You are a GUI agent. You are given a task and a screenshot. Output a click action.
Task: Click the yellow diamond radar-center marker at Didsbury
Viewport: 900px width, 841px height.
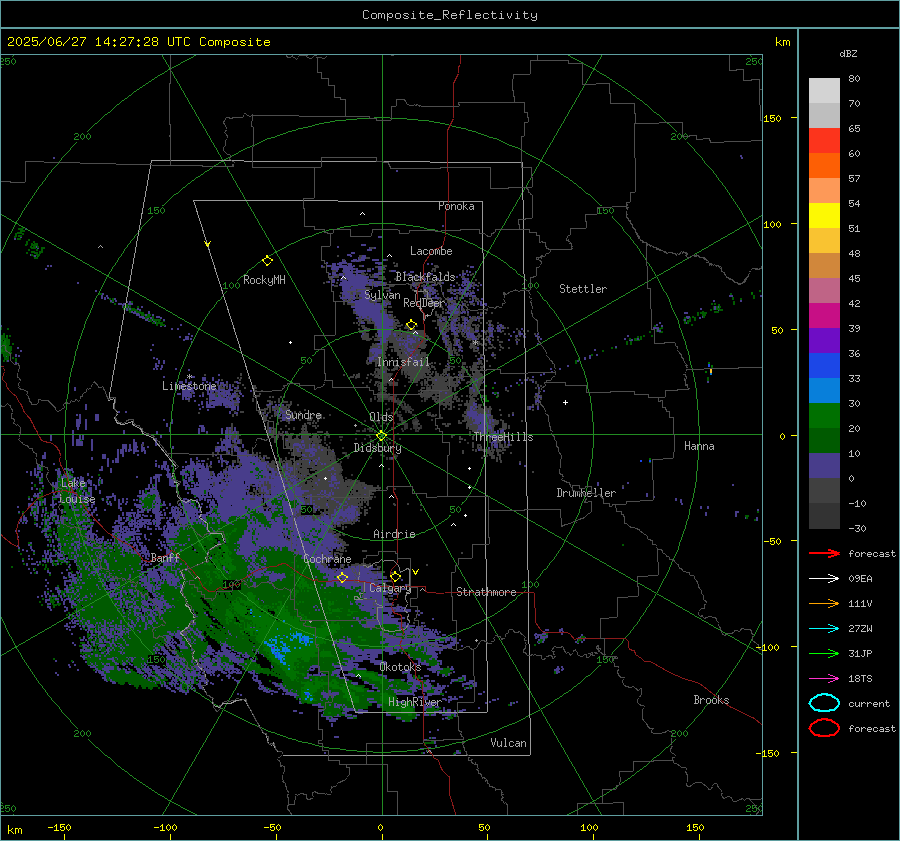pyautogui.click(x=381, y=436)
